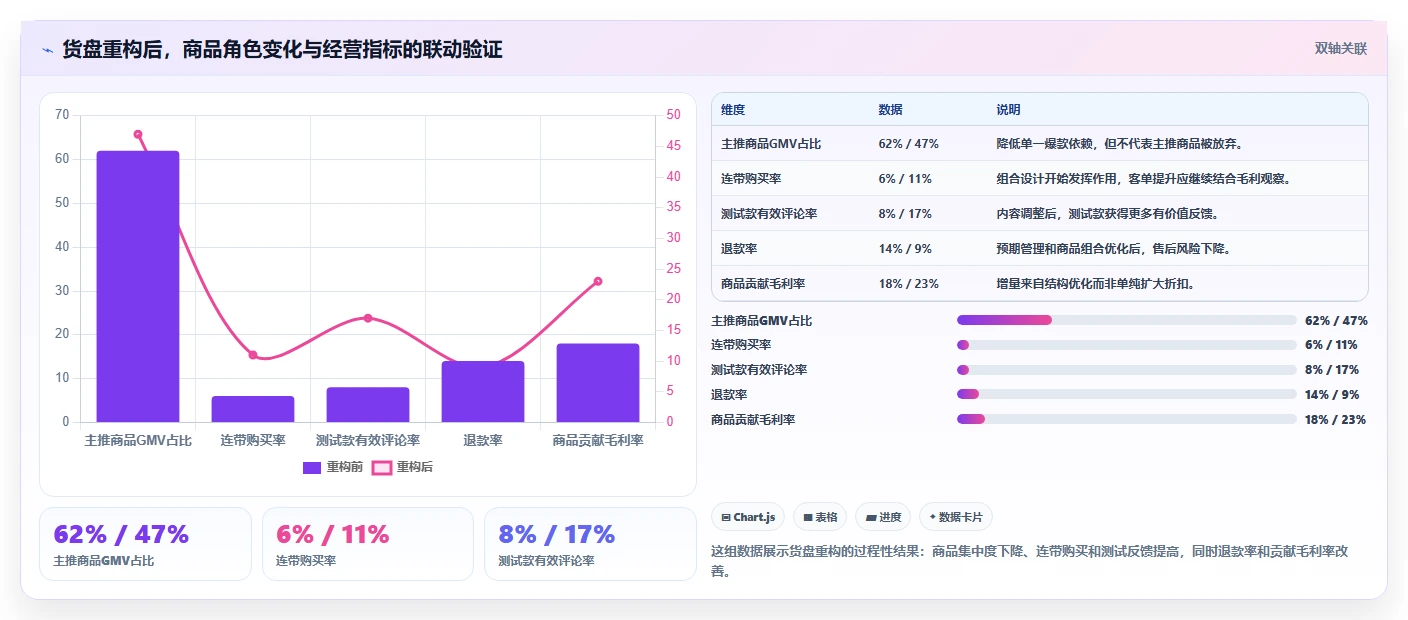Image resolution: width=1408 pixels, height=620 pixels.
Task: Click the 62% / 47% data card
Action: 145,544
